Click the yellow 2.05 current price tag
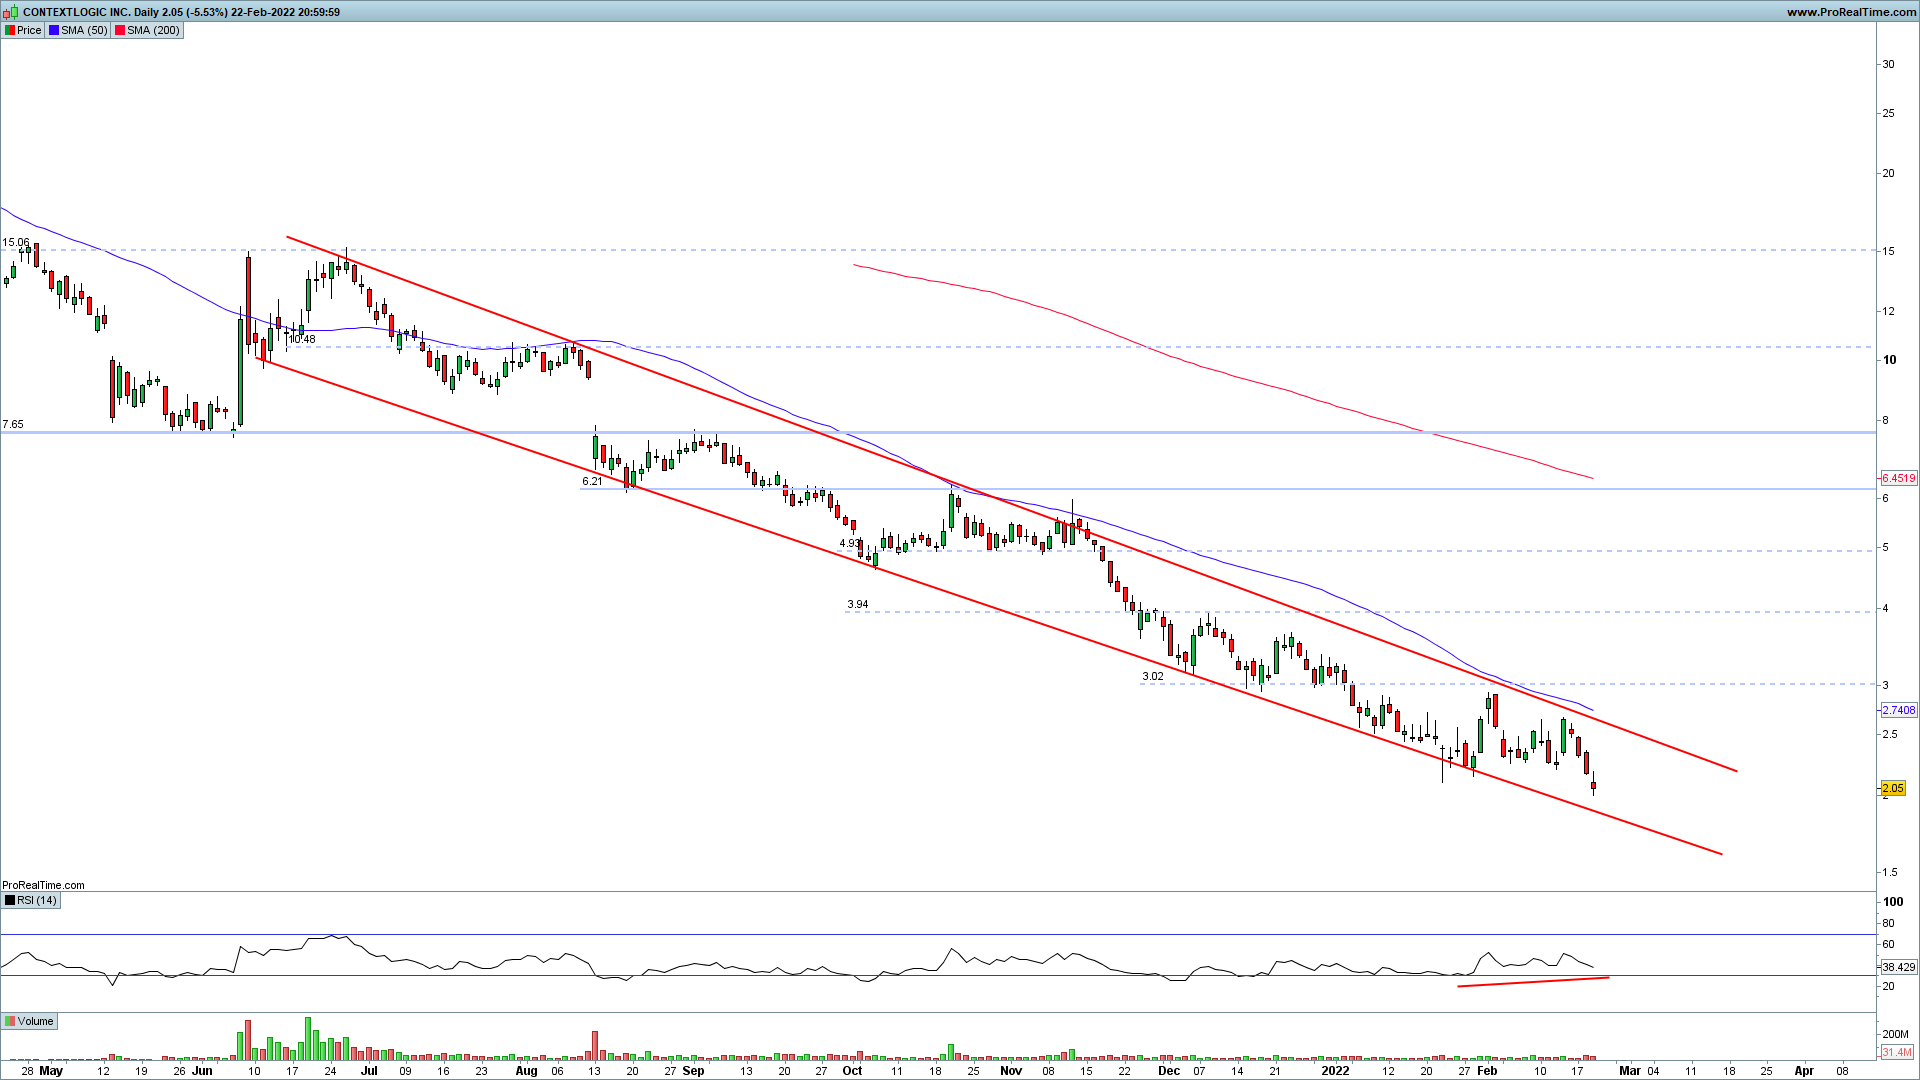Image resolution: width=1920 pixels, height=1080 pixels. (x=1892, y=788)
